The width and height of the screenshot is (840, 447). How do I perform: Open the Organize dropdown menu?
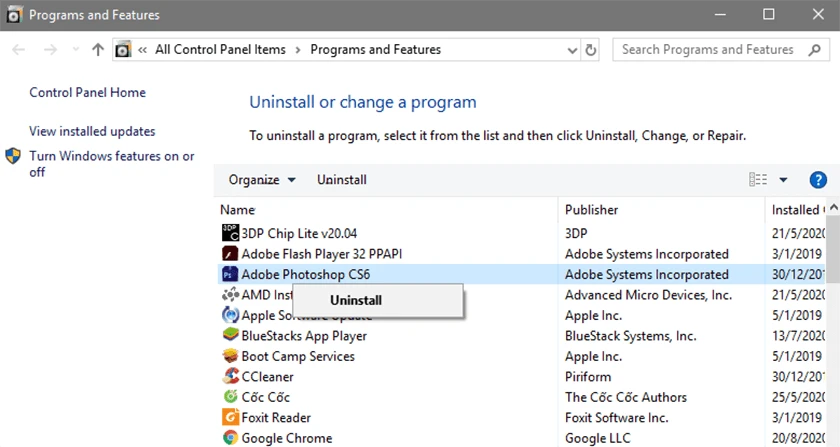[x=262, y=180]
